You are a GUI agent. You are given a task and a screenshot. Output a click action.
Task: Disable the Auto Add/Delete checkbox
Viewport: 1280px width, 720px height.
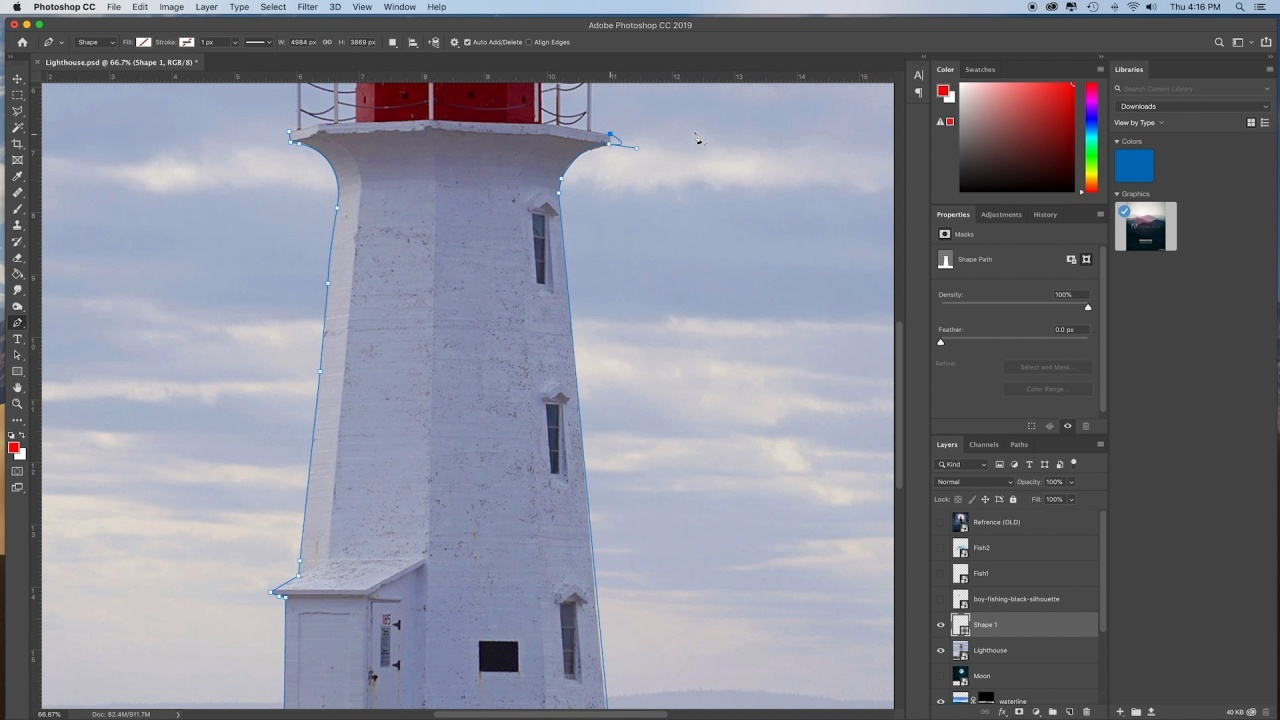pyautogui.click(x=467, y=42)
